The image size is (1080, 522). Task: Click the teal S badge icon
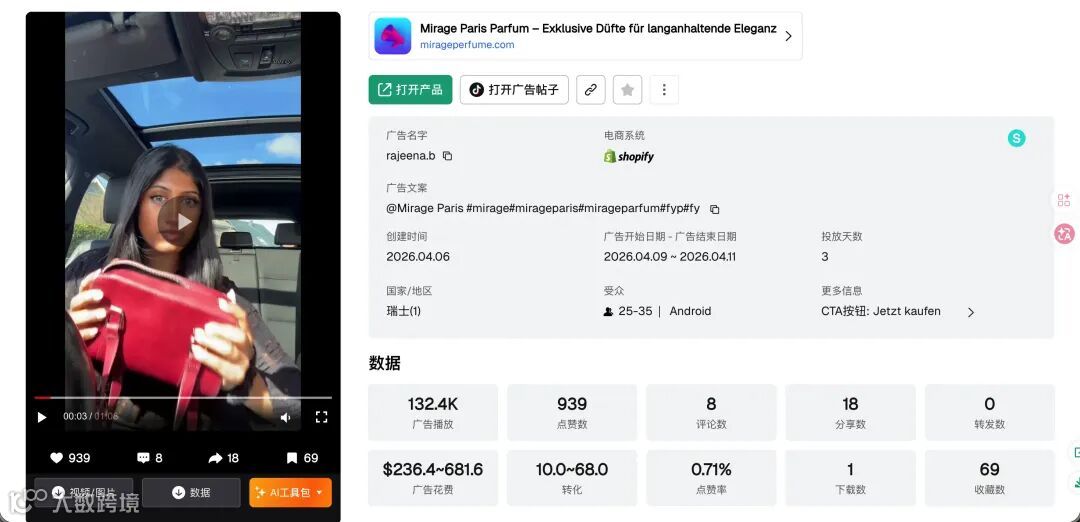(x=1016, y=138)
